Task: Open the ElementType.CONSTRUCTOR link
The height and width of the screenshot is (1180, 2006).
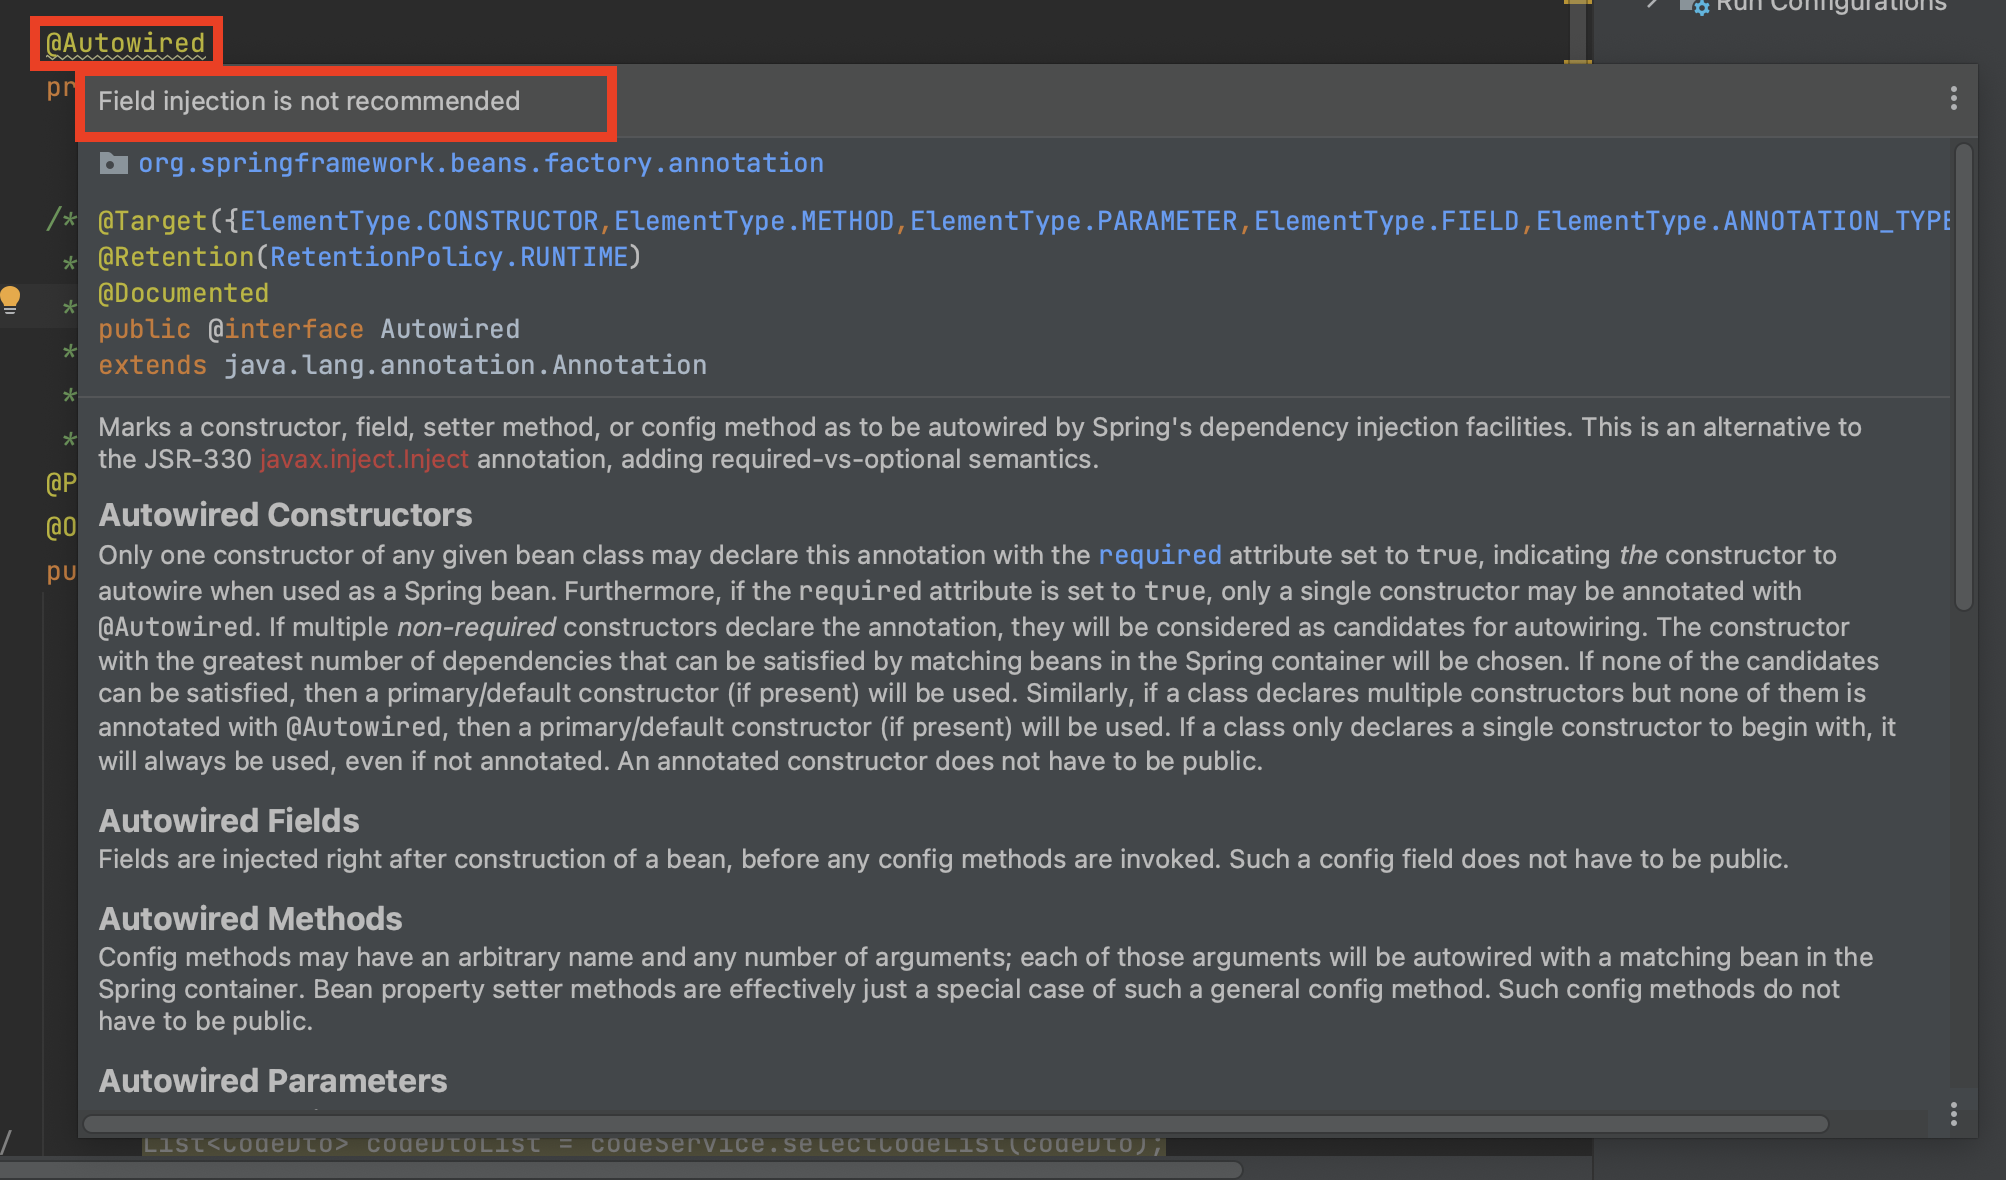Action: click(x=419, y=221)
